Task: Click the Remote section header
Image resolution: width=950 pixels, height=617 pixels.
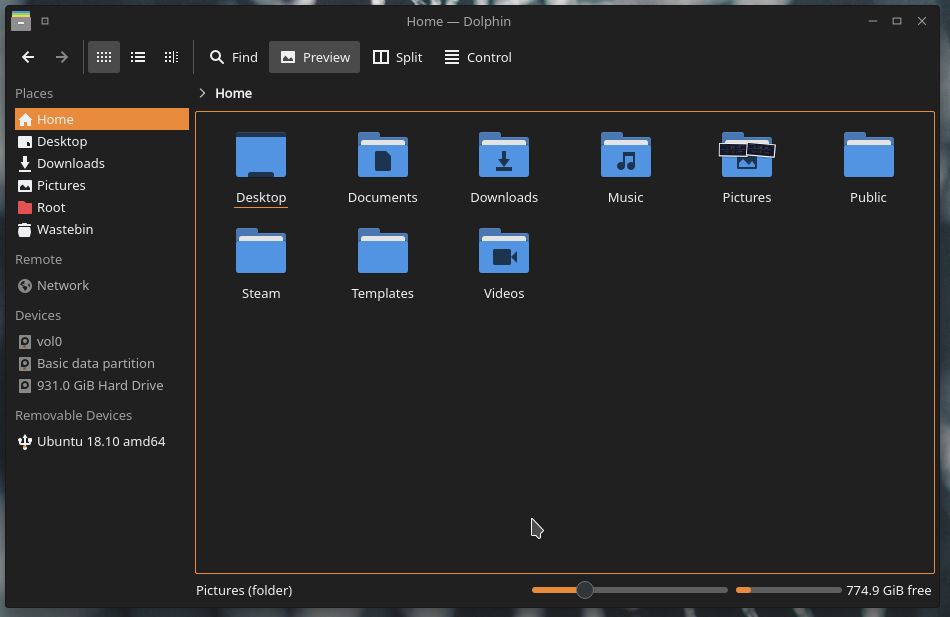Action: (x=38, y=259)
